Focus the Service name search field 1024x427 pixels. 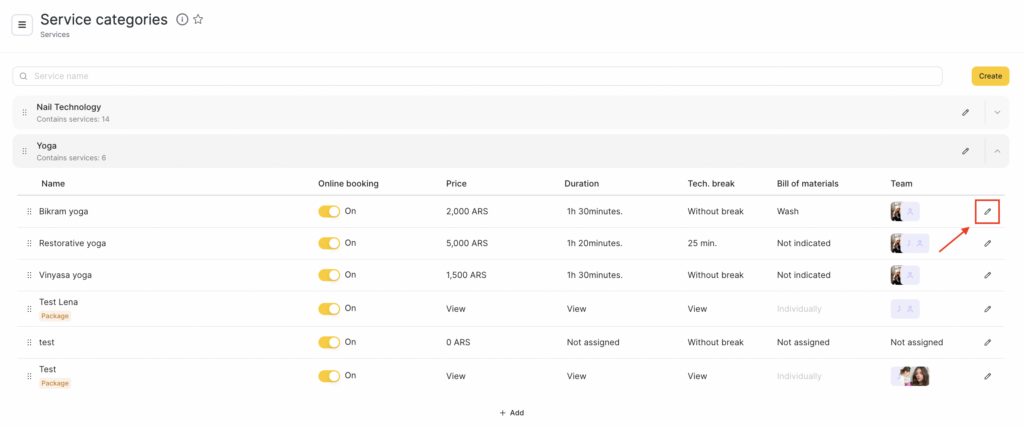[x=480, y=76]
